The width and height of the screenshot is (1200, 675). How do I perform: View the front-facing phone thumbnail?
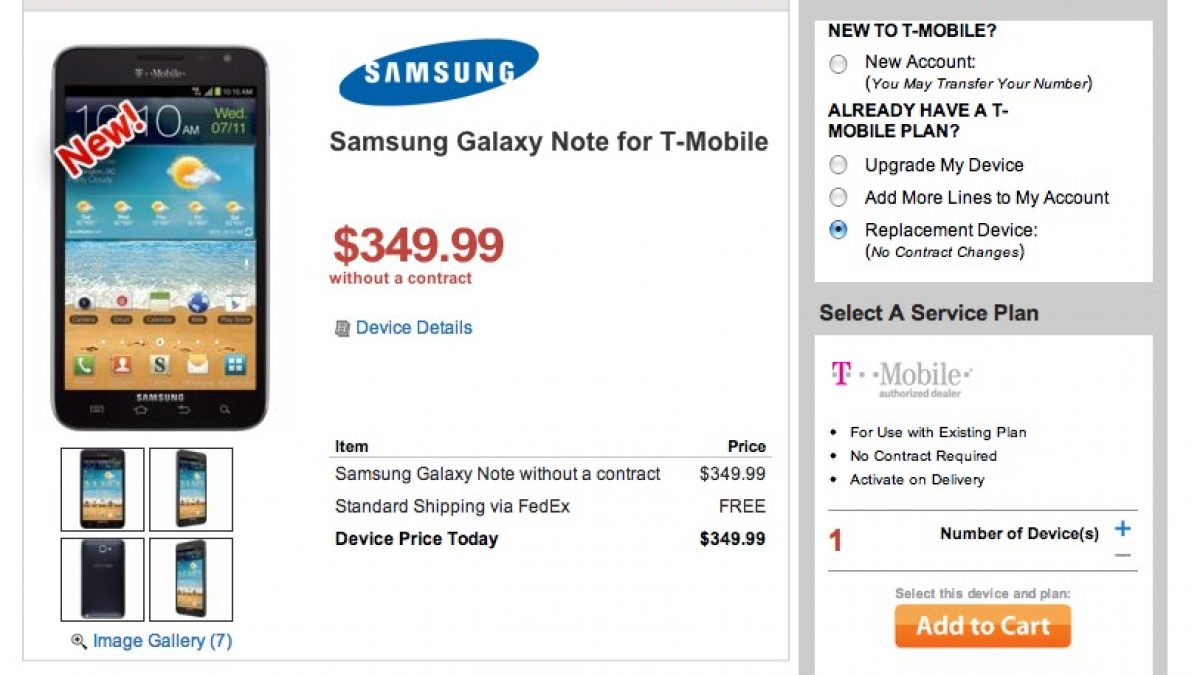(x=103, y=489)
